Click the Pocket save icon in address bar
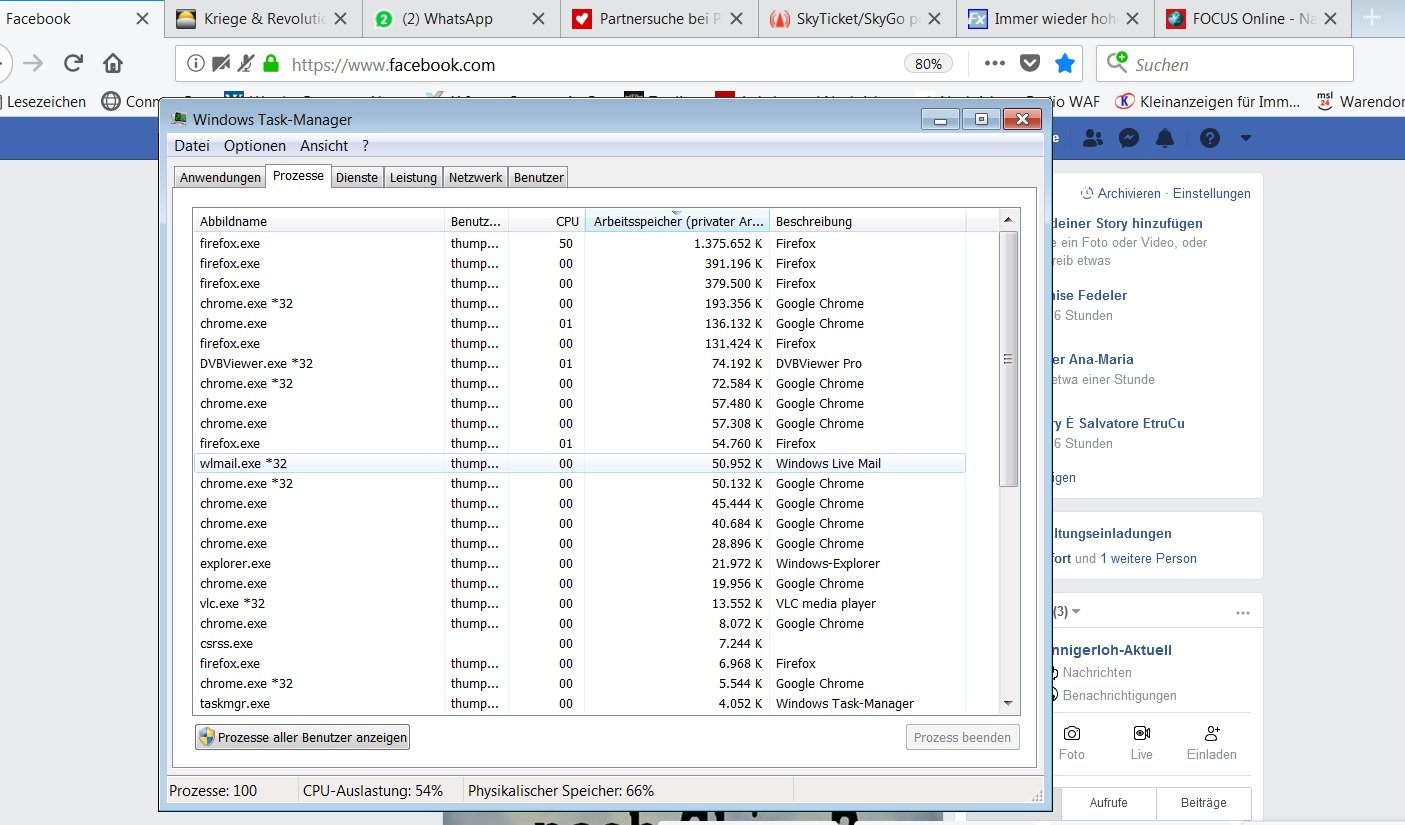Viewport: 1405px width, 825px height. [1029, 64]
